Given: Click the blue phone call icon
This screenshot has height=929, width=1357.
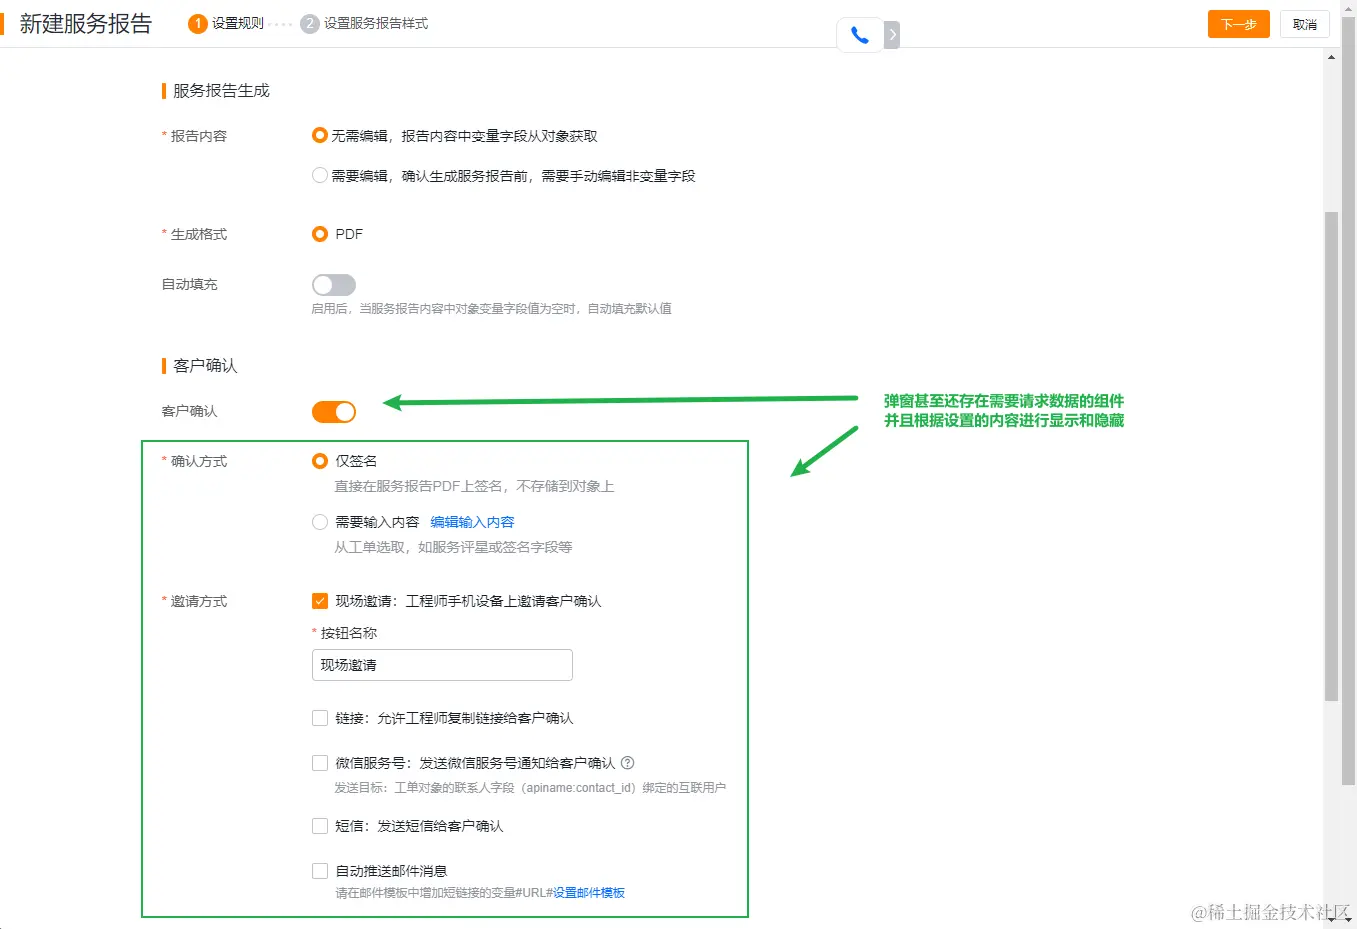Looking at the screenshot, I should [x=859, y=35].
